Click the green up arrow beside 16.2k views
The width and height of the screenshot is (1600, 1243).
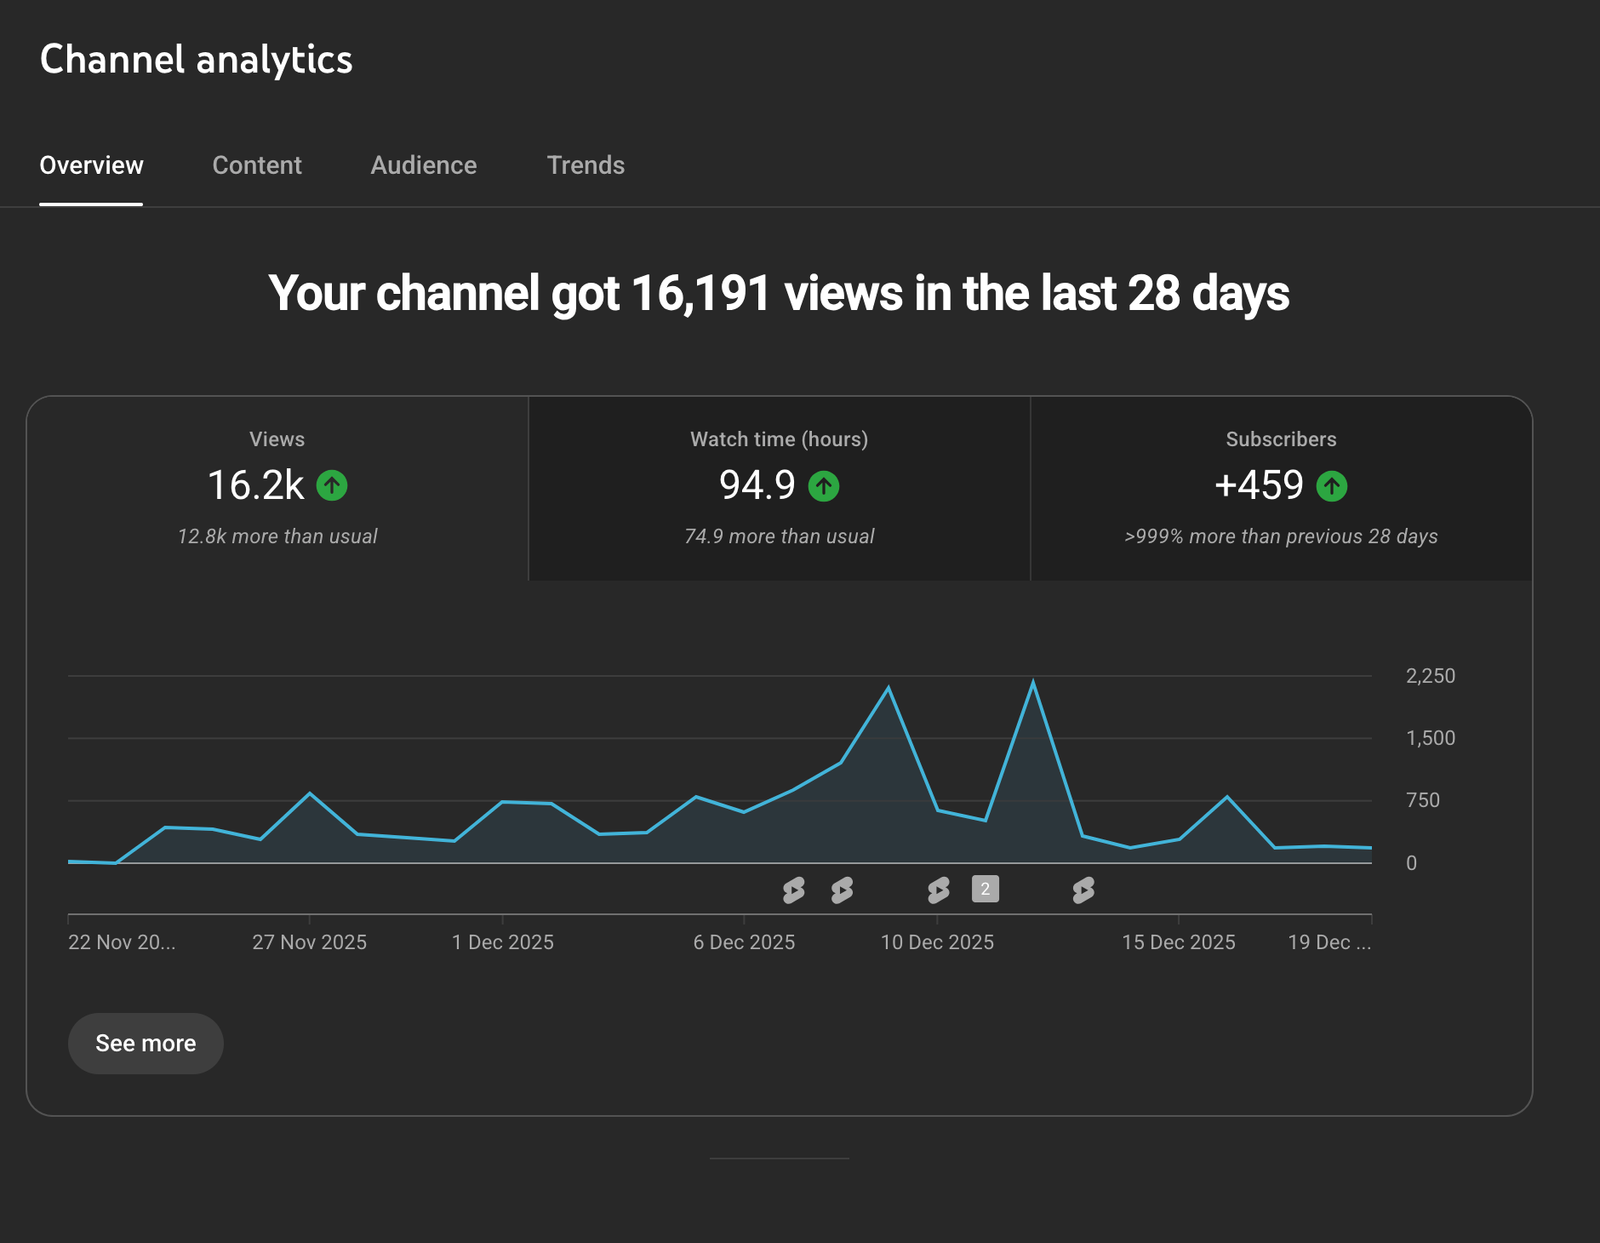(332, 486)
